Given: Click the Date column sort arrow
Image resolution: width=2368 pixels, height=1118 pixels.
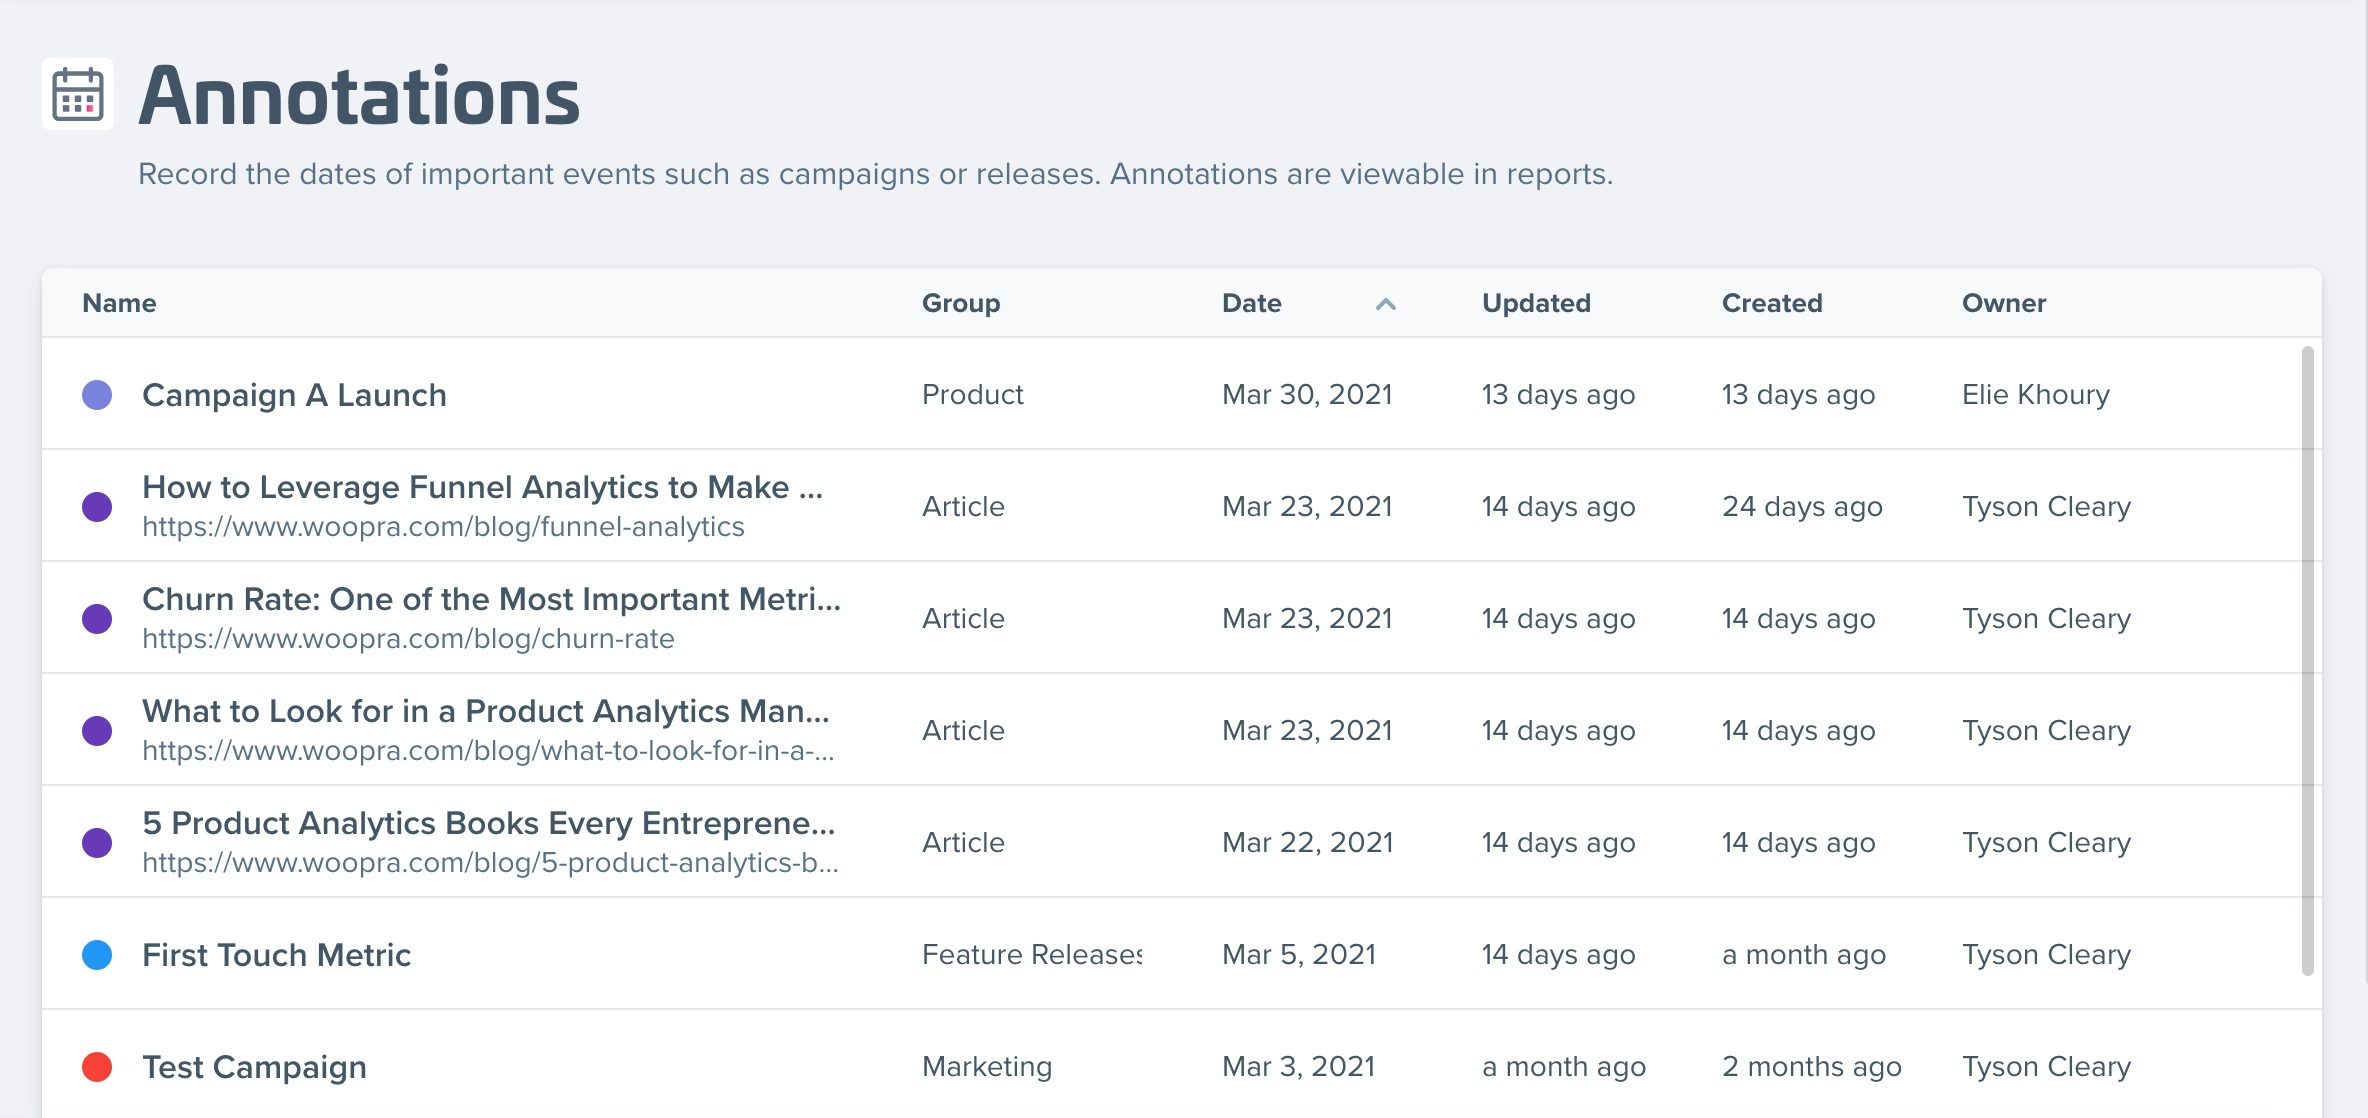Looking at the screenshot, I should (x=1385, y=304).
